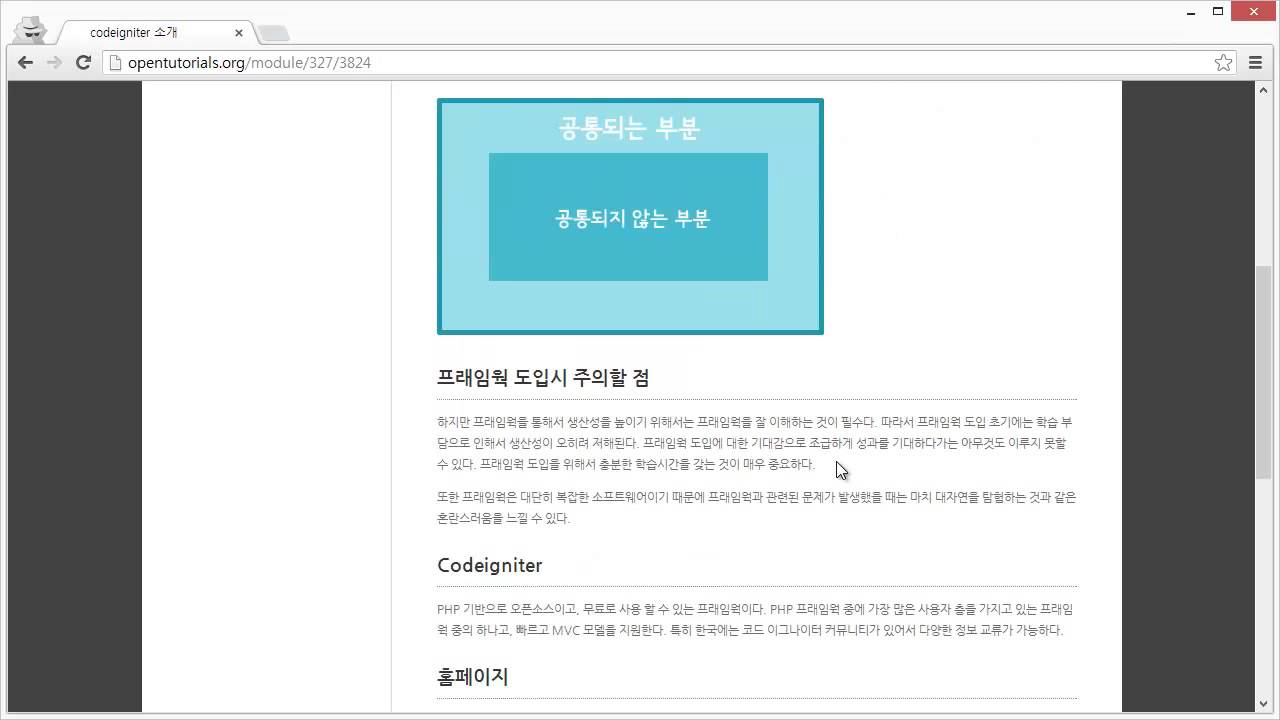Click the 공통되지 않는 부분 inner box
The height and width of the screenshot is (720, 1280).
coord(628,217)
